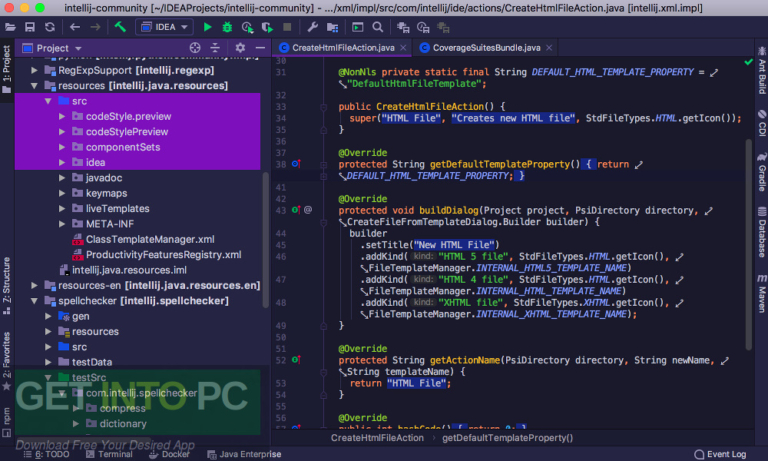The width and height of the screenshot is (768, 461).
Task: Click the green inspection checkmark indicator
Action: pyautogui.click(x=748, y=62)
